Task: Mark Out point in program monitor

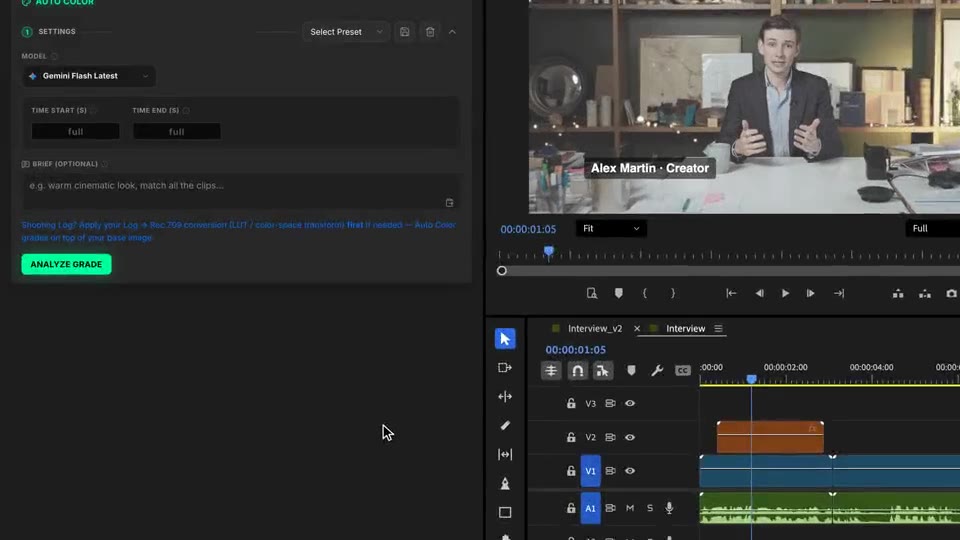Action: click(673, 293)
